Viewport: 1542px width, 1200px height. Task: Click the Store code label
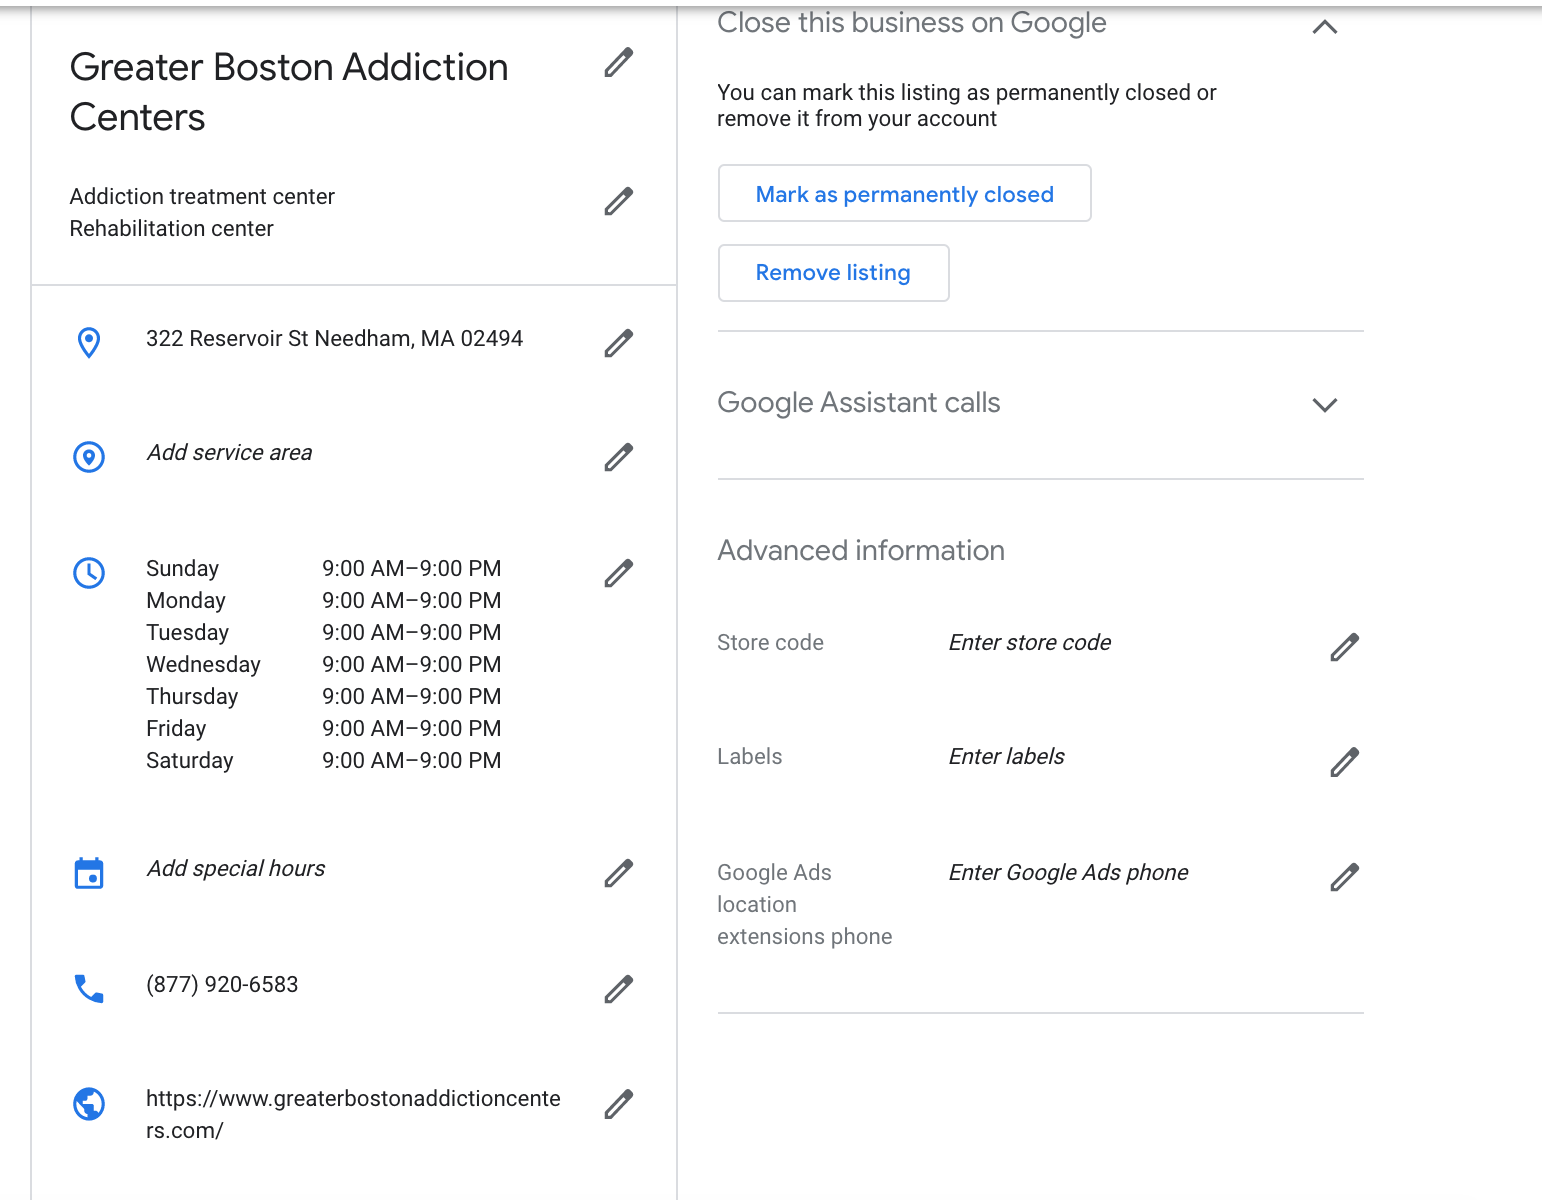[770, 642]
